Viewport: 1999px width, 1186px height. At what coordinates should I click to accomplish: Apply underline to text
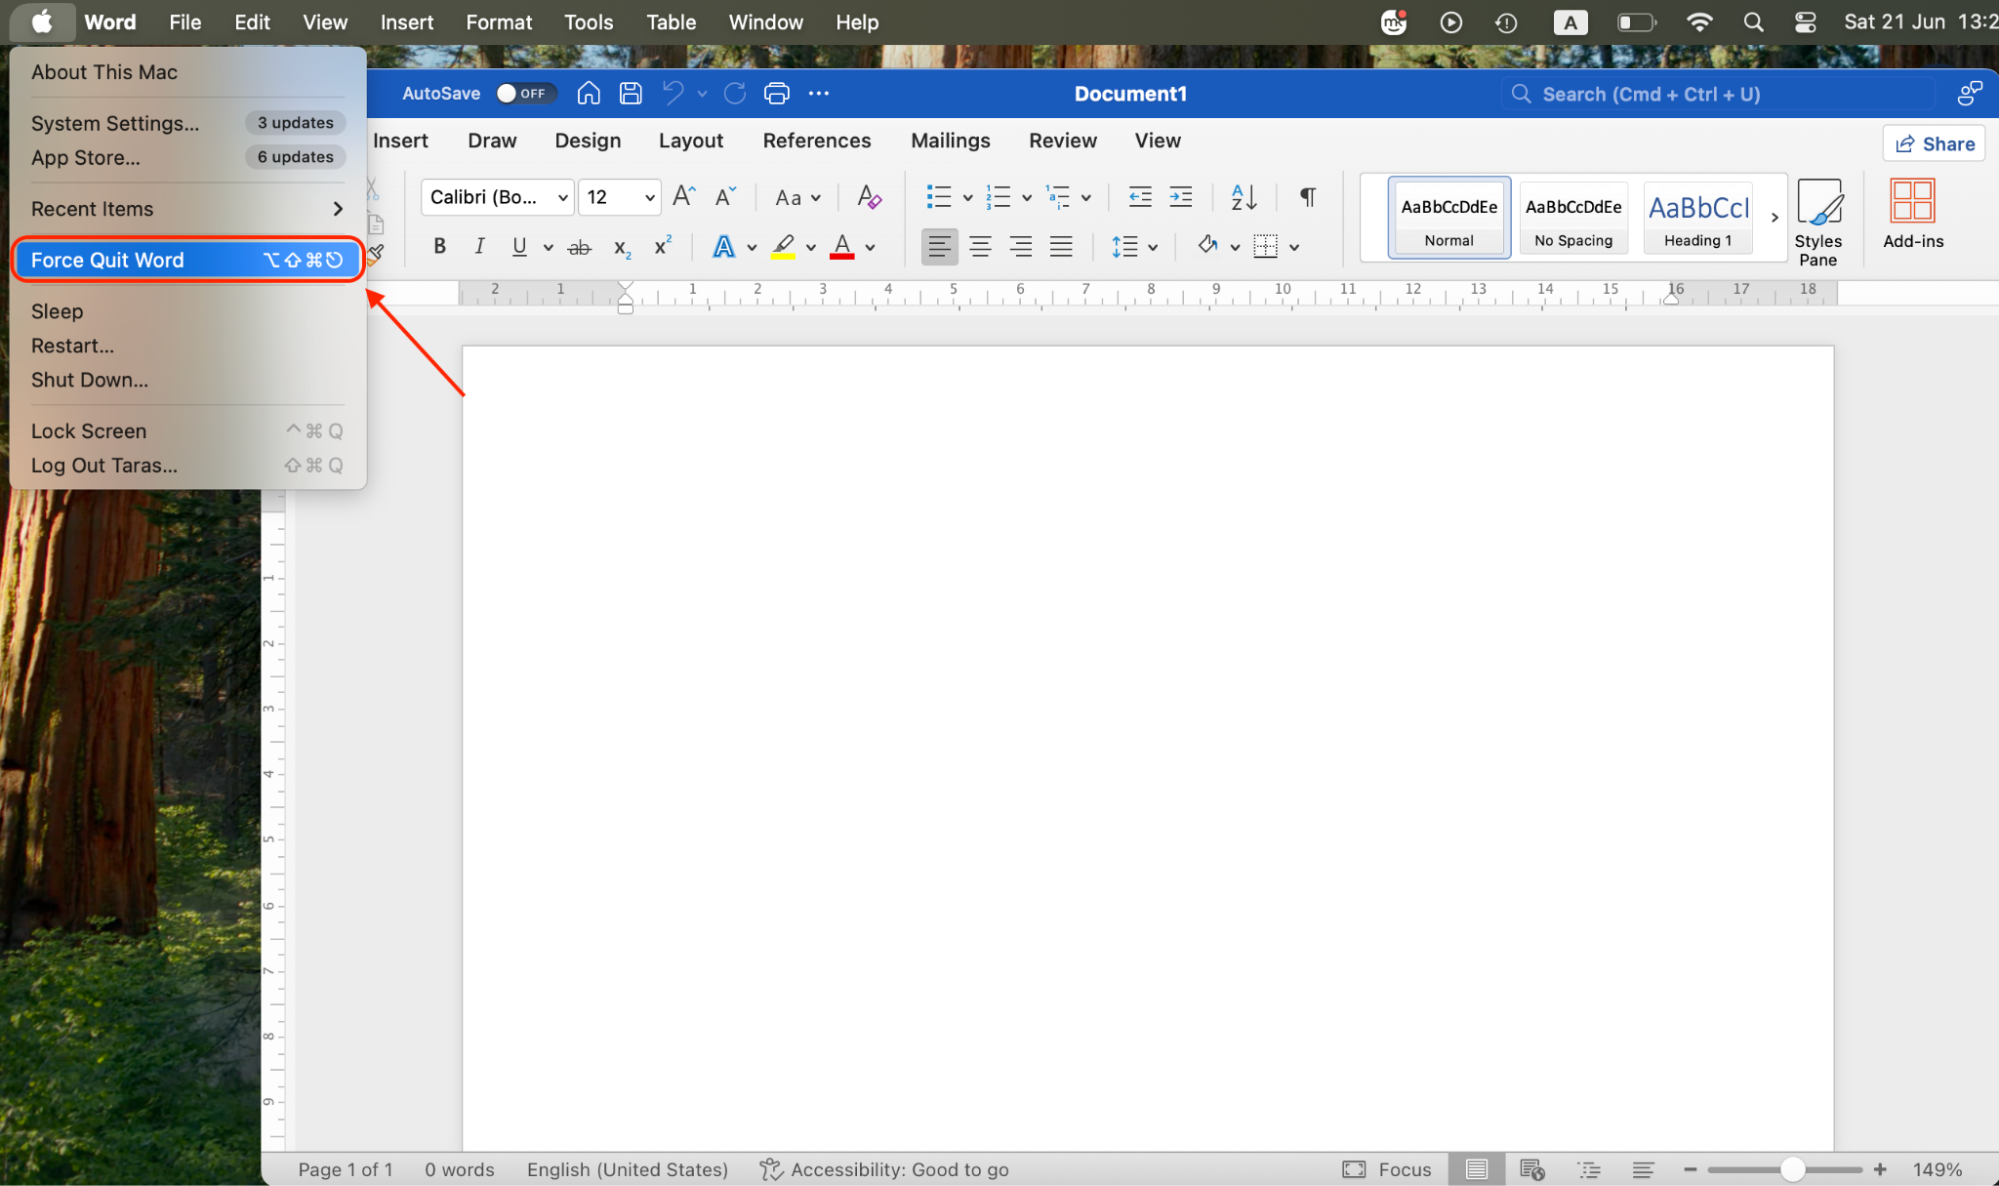pos(519,246)
